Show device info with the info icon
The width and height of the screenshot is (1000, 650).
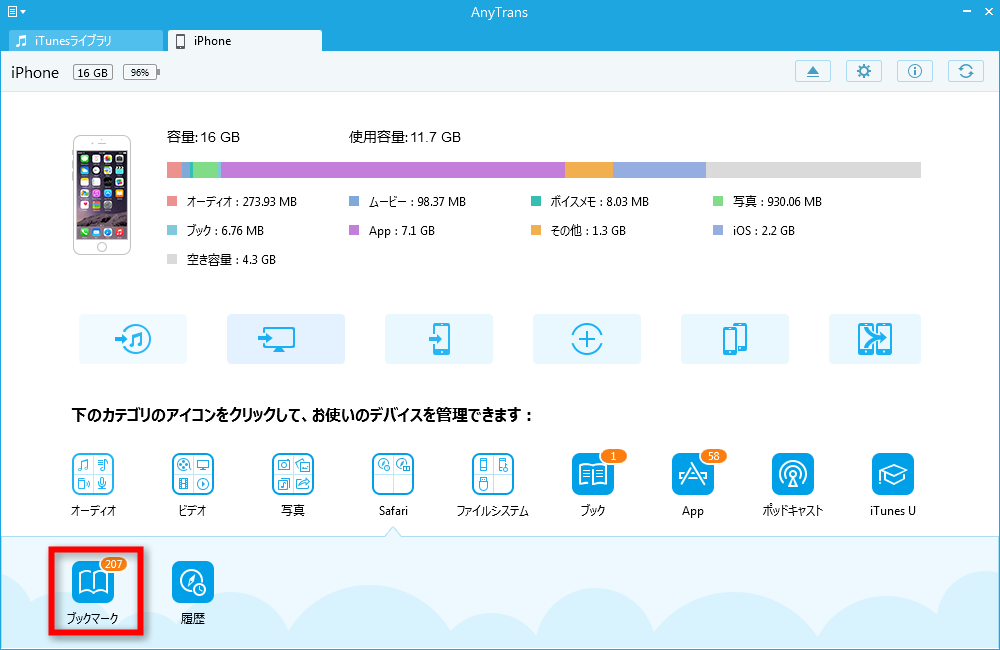coord(915,71)
